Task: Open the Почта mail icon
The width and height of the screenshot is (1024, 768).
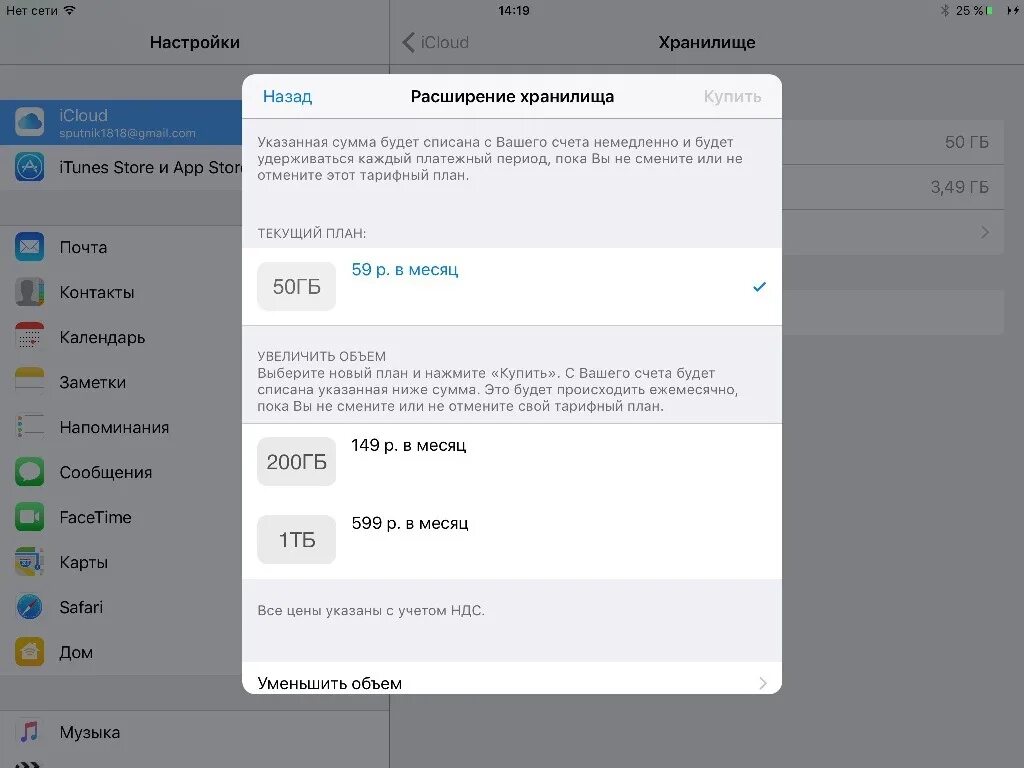Action: click(x=29, y=247)
